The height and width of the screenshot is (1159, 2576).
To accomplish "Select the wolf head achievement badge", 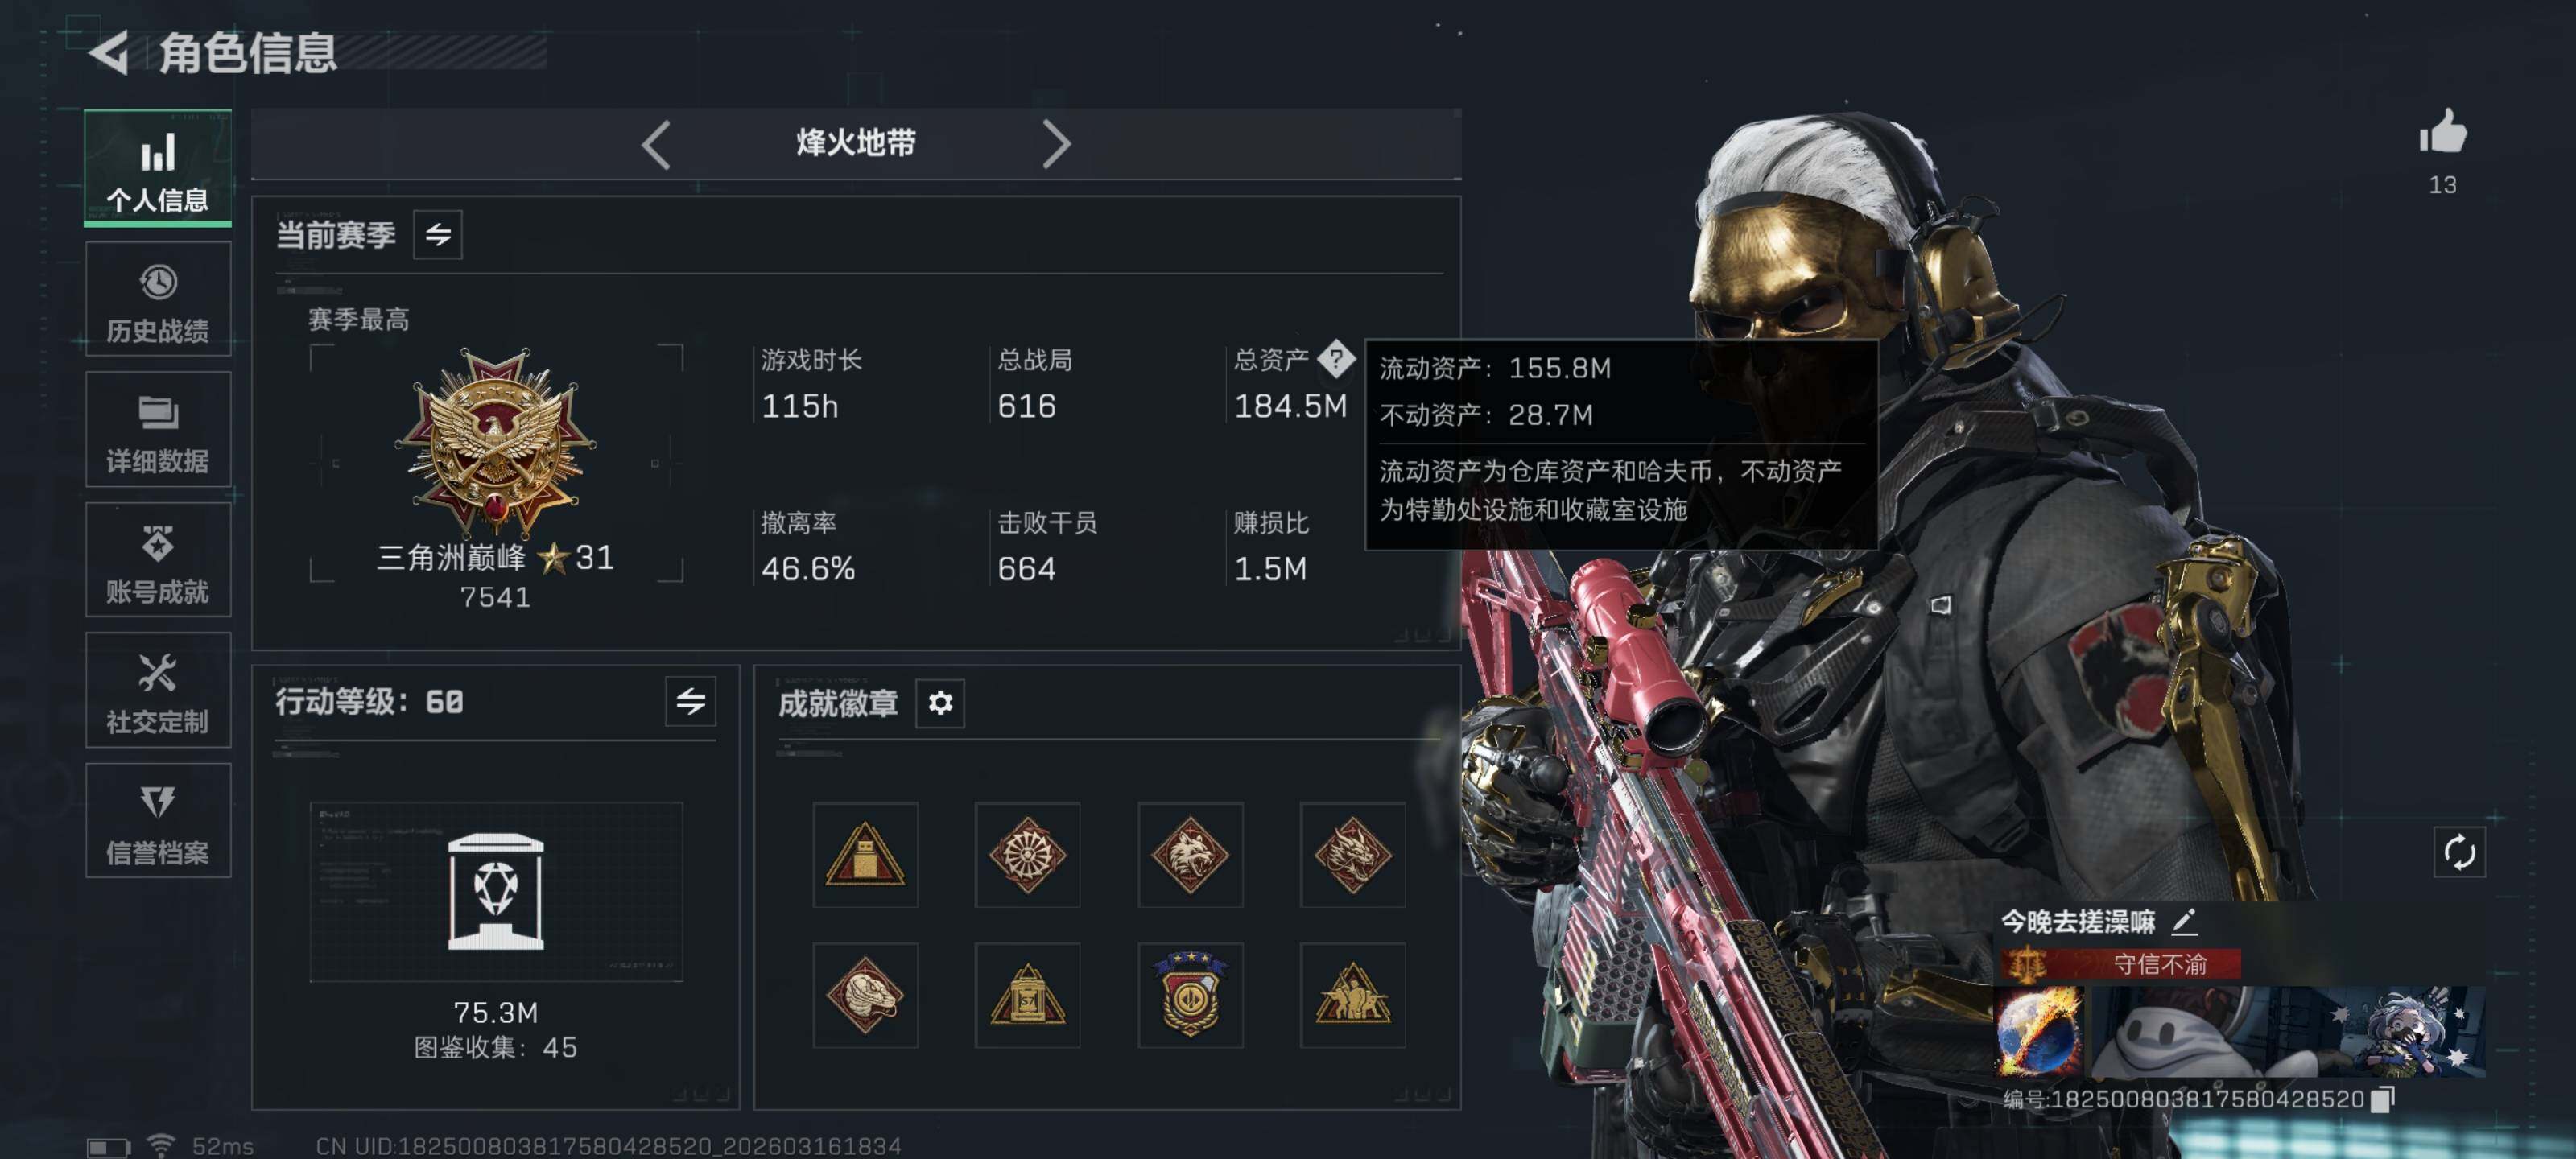I will click(1190, 855).
